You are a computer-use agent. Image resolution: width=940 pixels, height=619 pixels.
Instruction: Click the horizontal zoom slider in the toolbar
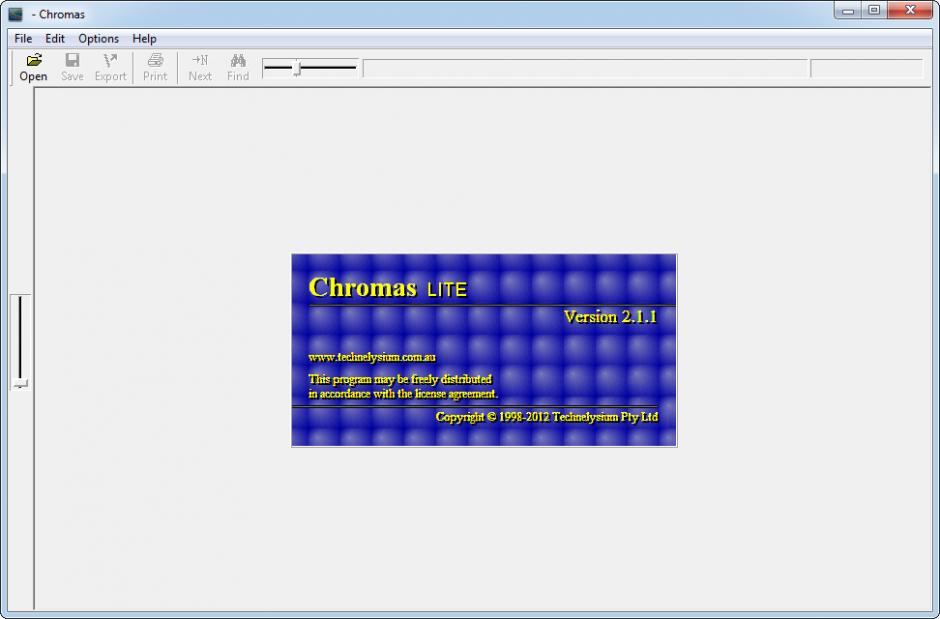coord(297,68)
